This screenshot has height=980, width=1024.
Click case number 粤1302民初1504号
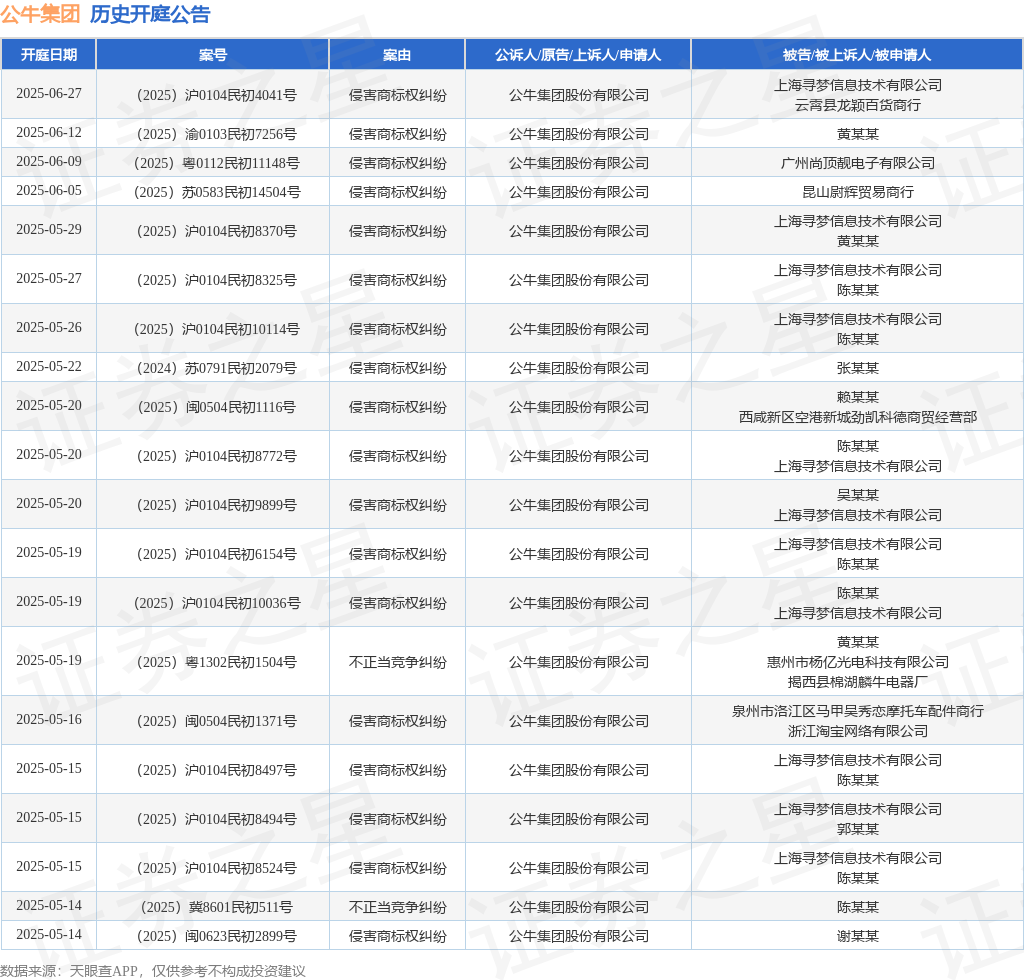coord(216,663)
